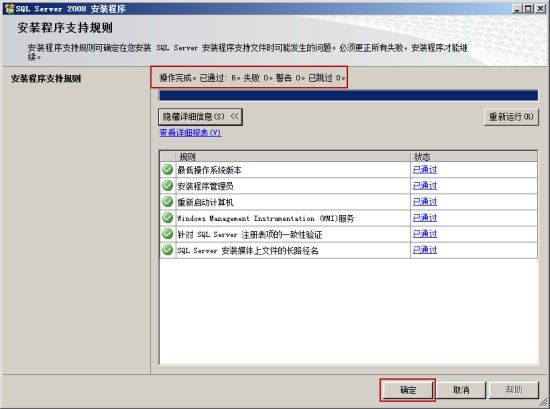Image resolution: width=550 pixels, height=409 pixels.
Task: Select the 重新启动计算机 rule text
Action: [205, 202]
